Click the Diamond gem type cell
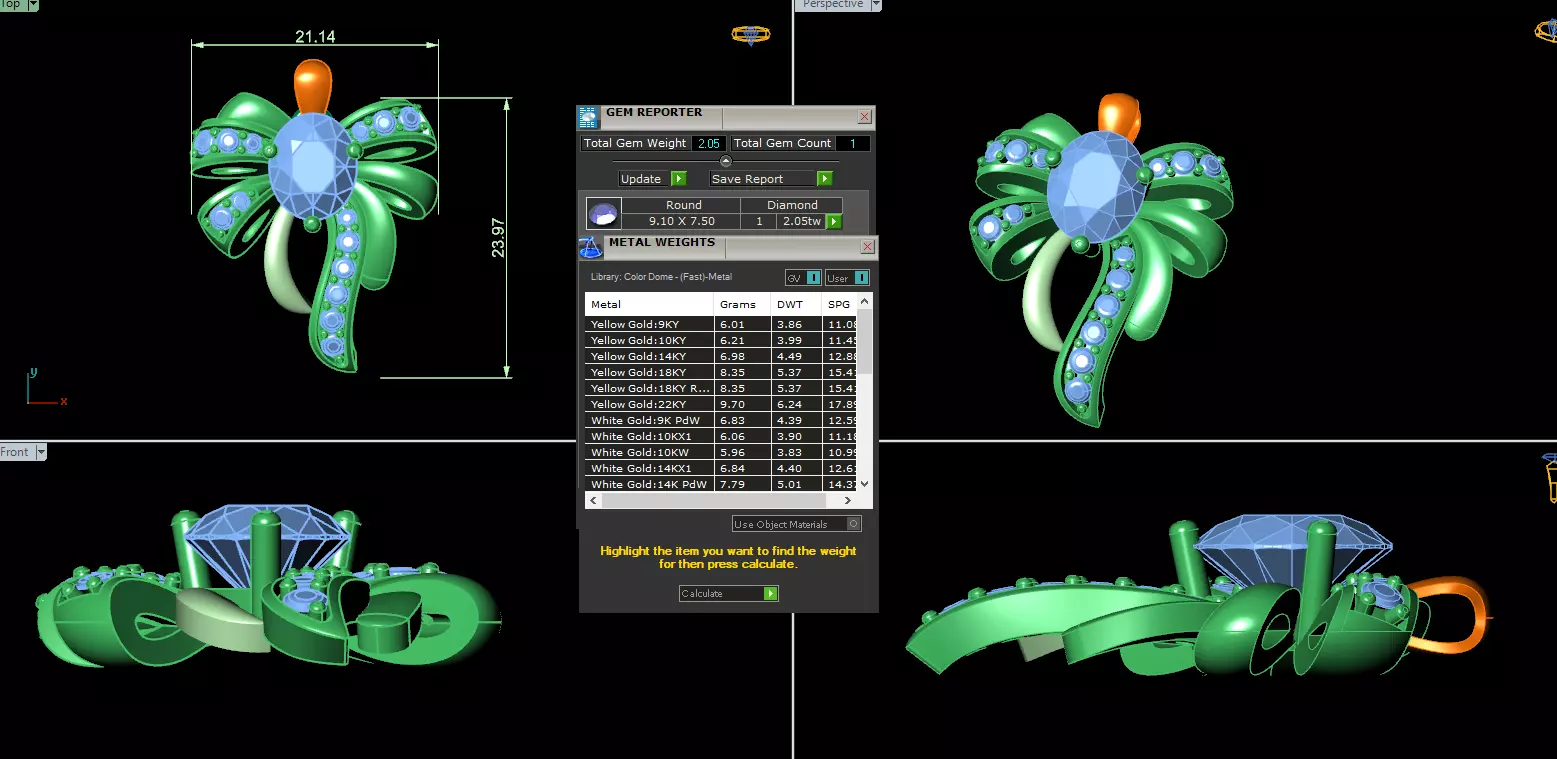 [792, 204]
